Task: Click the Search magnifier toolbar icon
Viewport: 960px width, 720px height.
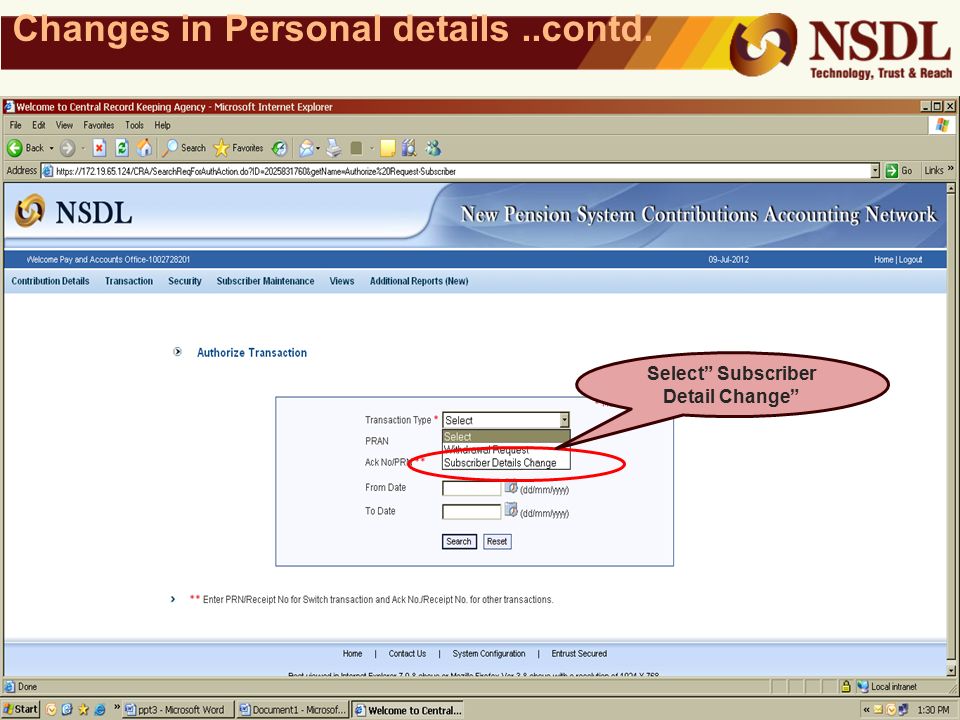Action: tap(170, 148)
